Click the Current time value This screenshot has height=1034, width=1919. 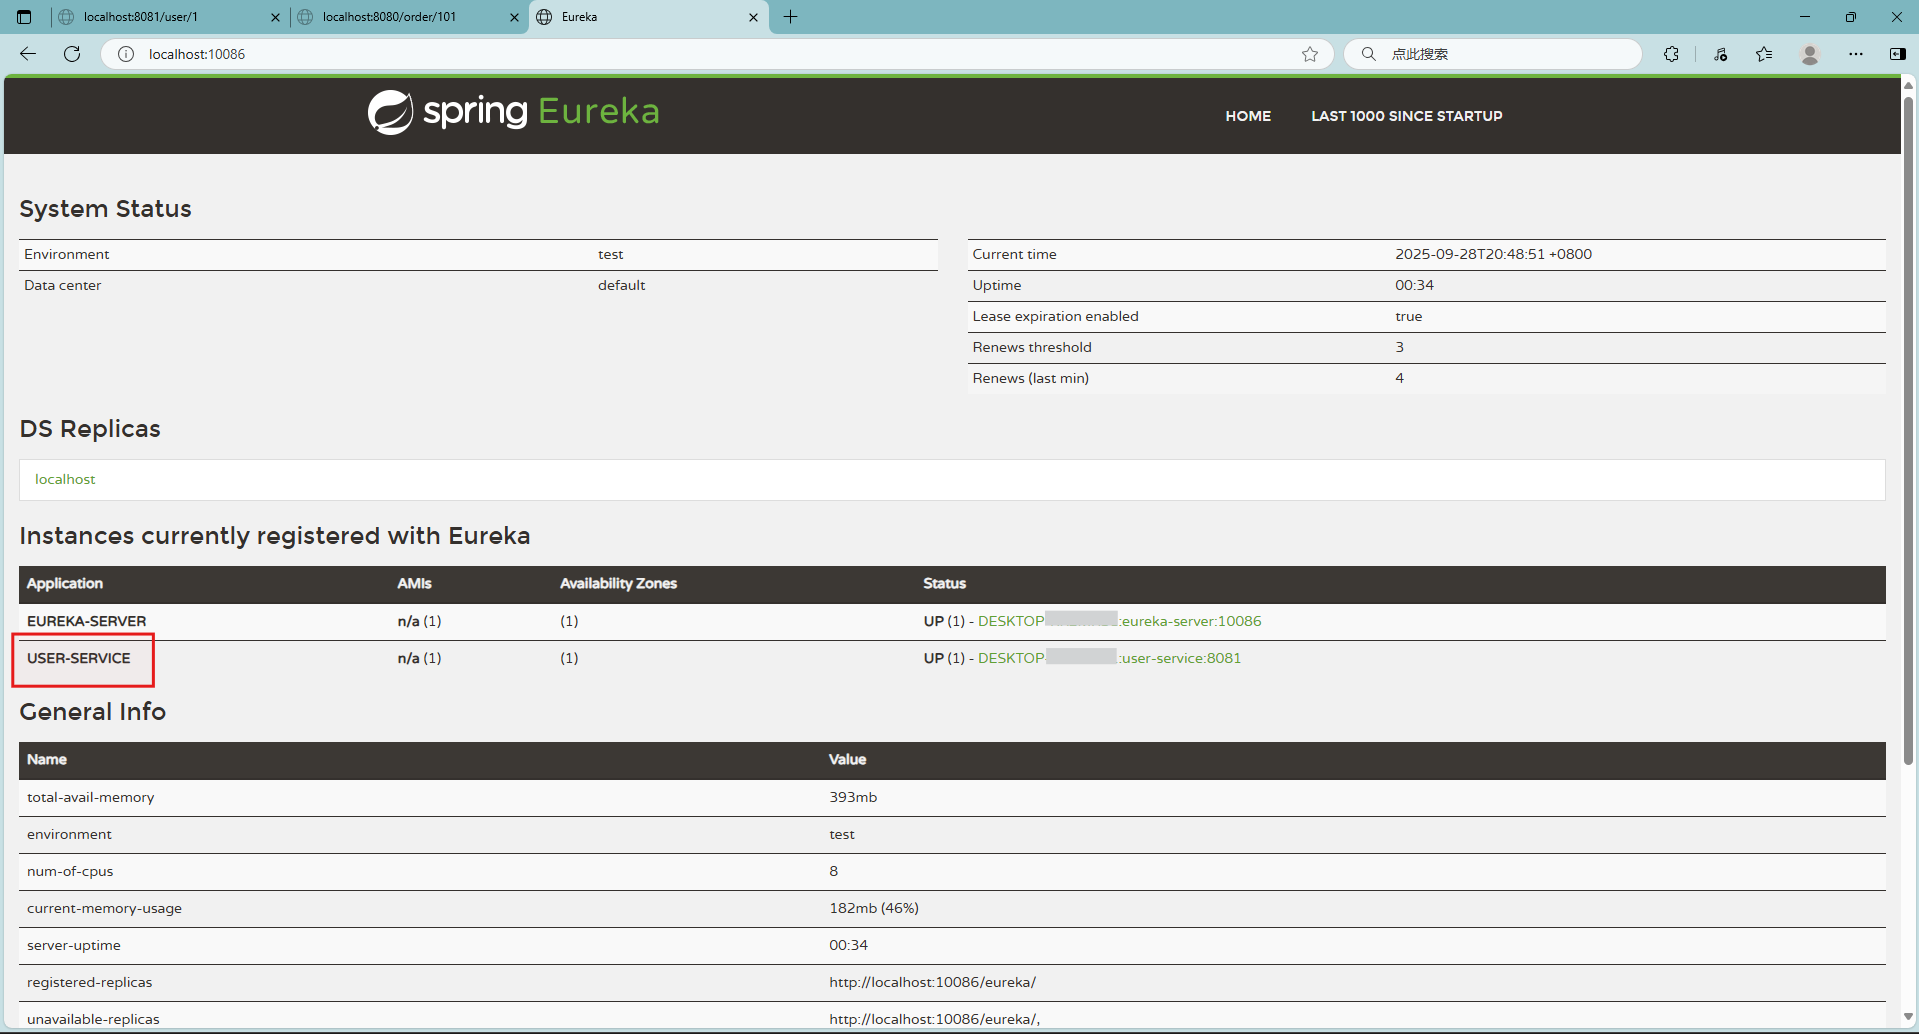click(1493, 254)
